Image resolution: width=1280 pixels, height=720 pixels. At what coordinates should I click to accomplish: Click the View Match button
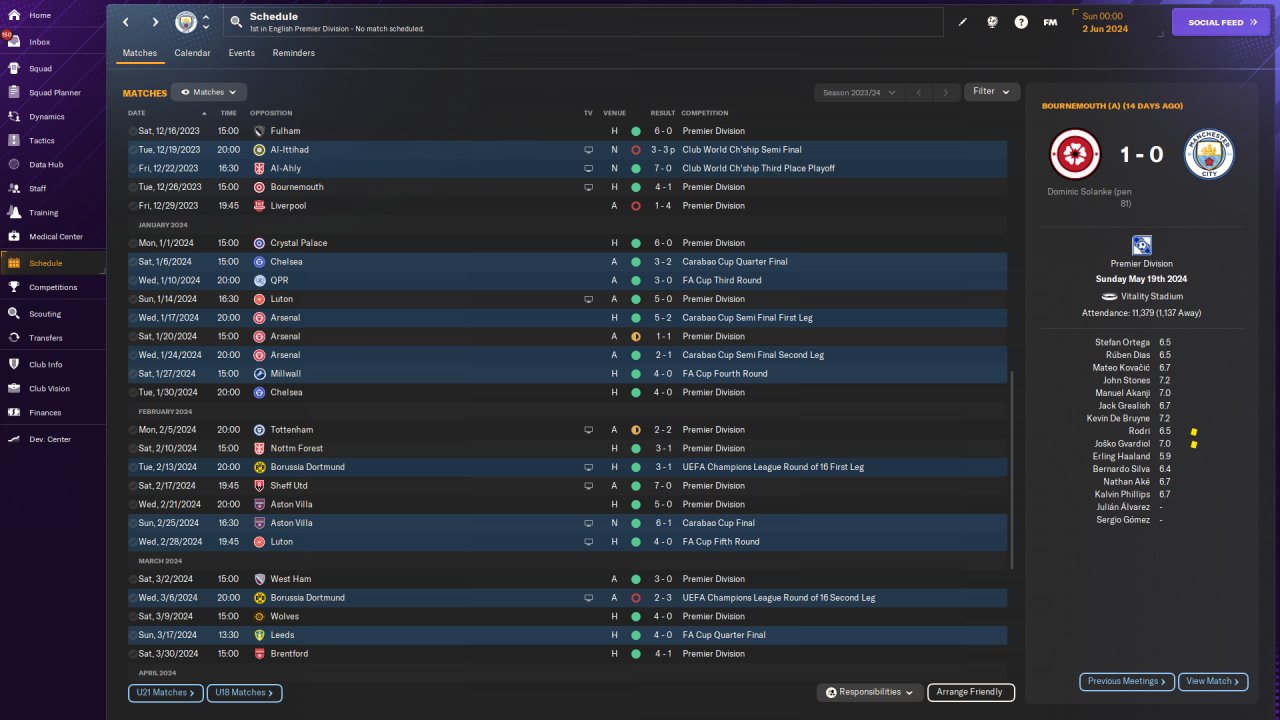pos(1213,681)
